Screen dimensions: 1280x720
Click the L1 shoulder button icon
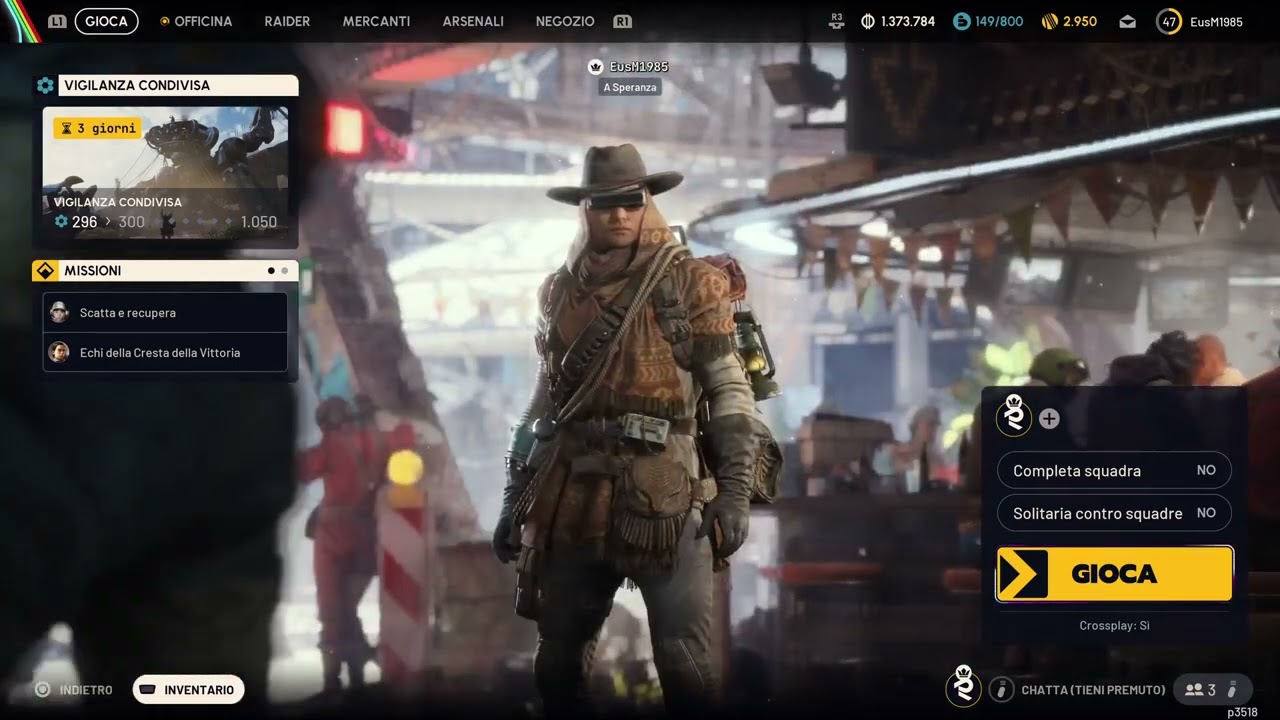(57, 21)
